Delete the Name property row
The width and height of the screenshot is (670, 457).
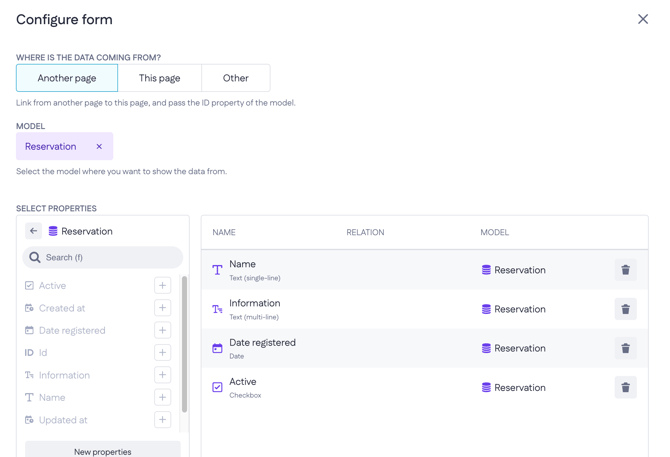[625, 270]
